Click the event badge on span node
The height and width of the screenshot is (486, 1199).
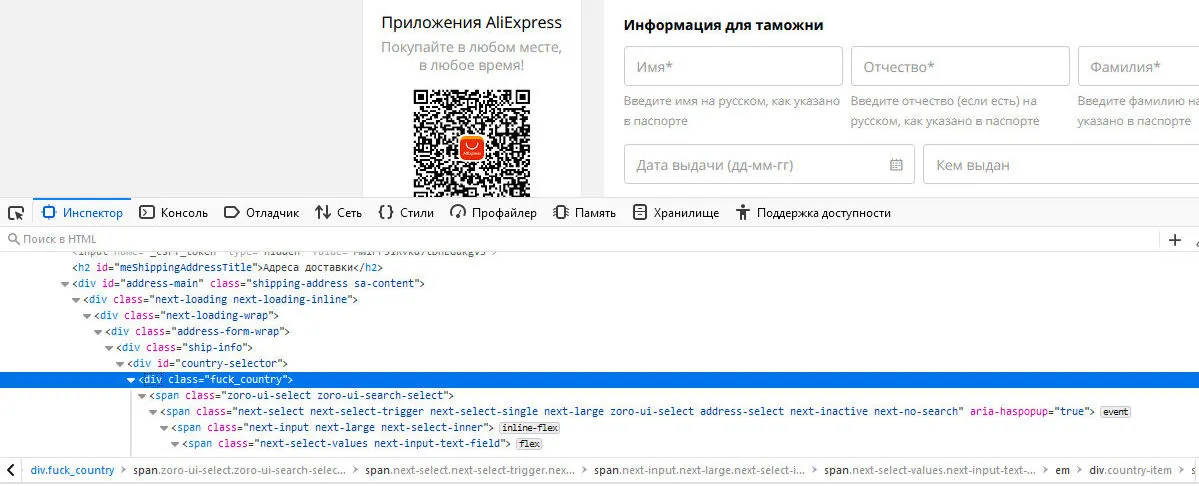pyautogui.click(x=1115, y=412)
